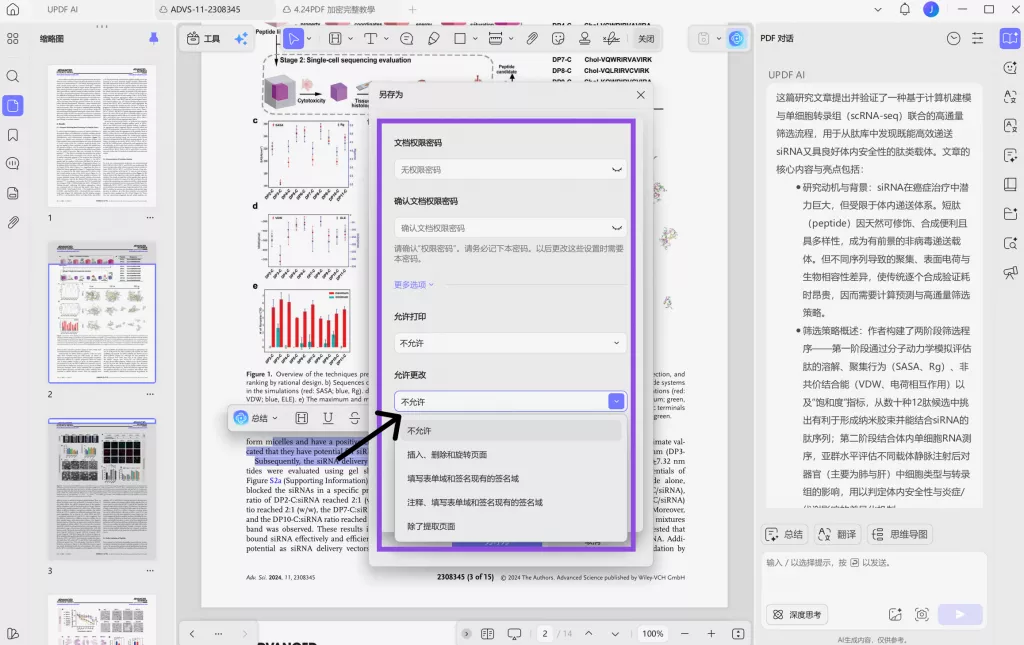Screen dimensions: 1024x645
Task: Select the cursor pointer tool
Action: click(x=293, y=39)
